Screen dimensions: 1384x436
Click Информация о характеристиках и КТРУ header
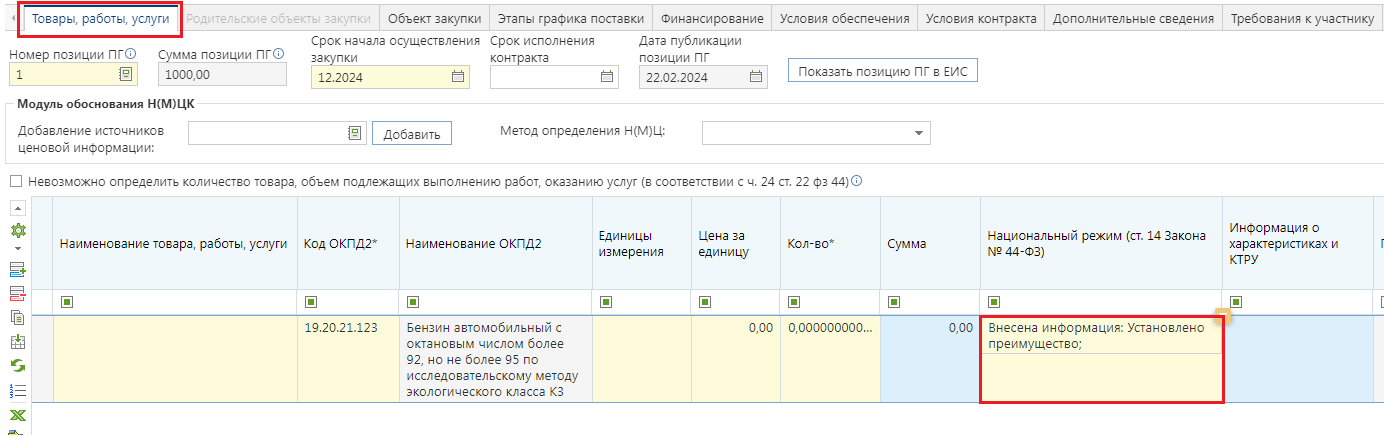(x=1298, y=243)
